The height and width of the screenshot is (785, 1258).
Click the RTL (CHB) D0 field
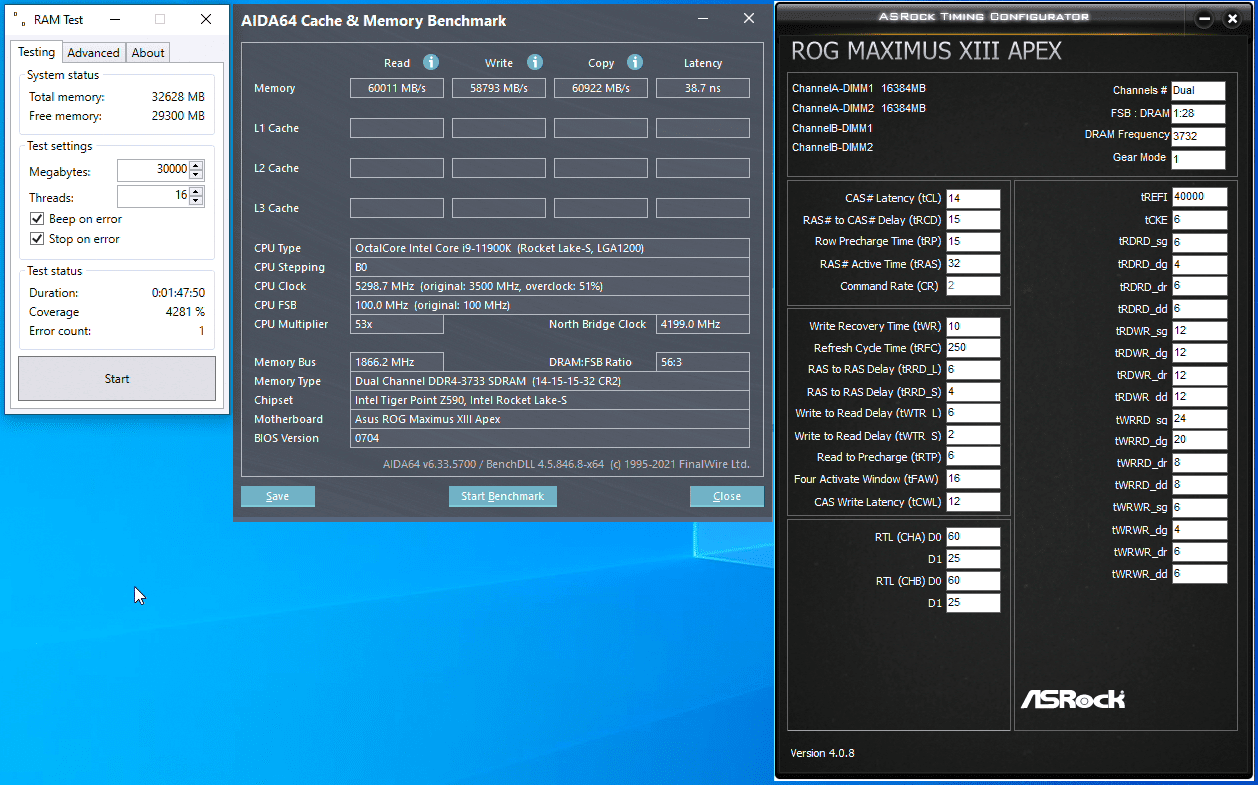(x=973, y=581)
